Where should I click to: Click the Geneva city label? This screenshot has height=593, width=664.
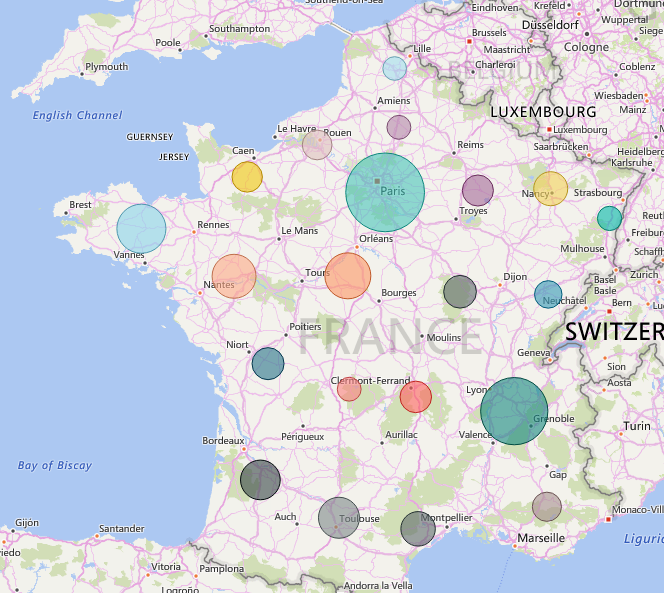pyautogui.click(x=534, y=352)
